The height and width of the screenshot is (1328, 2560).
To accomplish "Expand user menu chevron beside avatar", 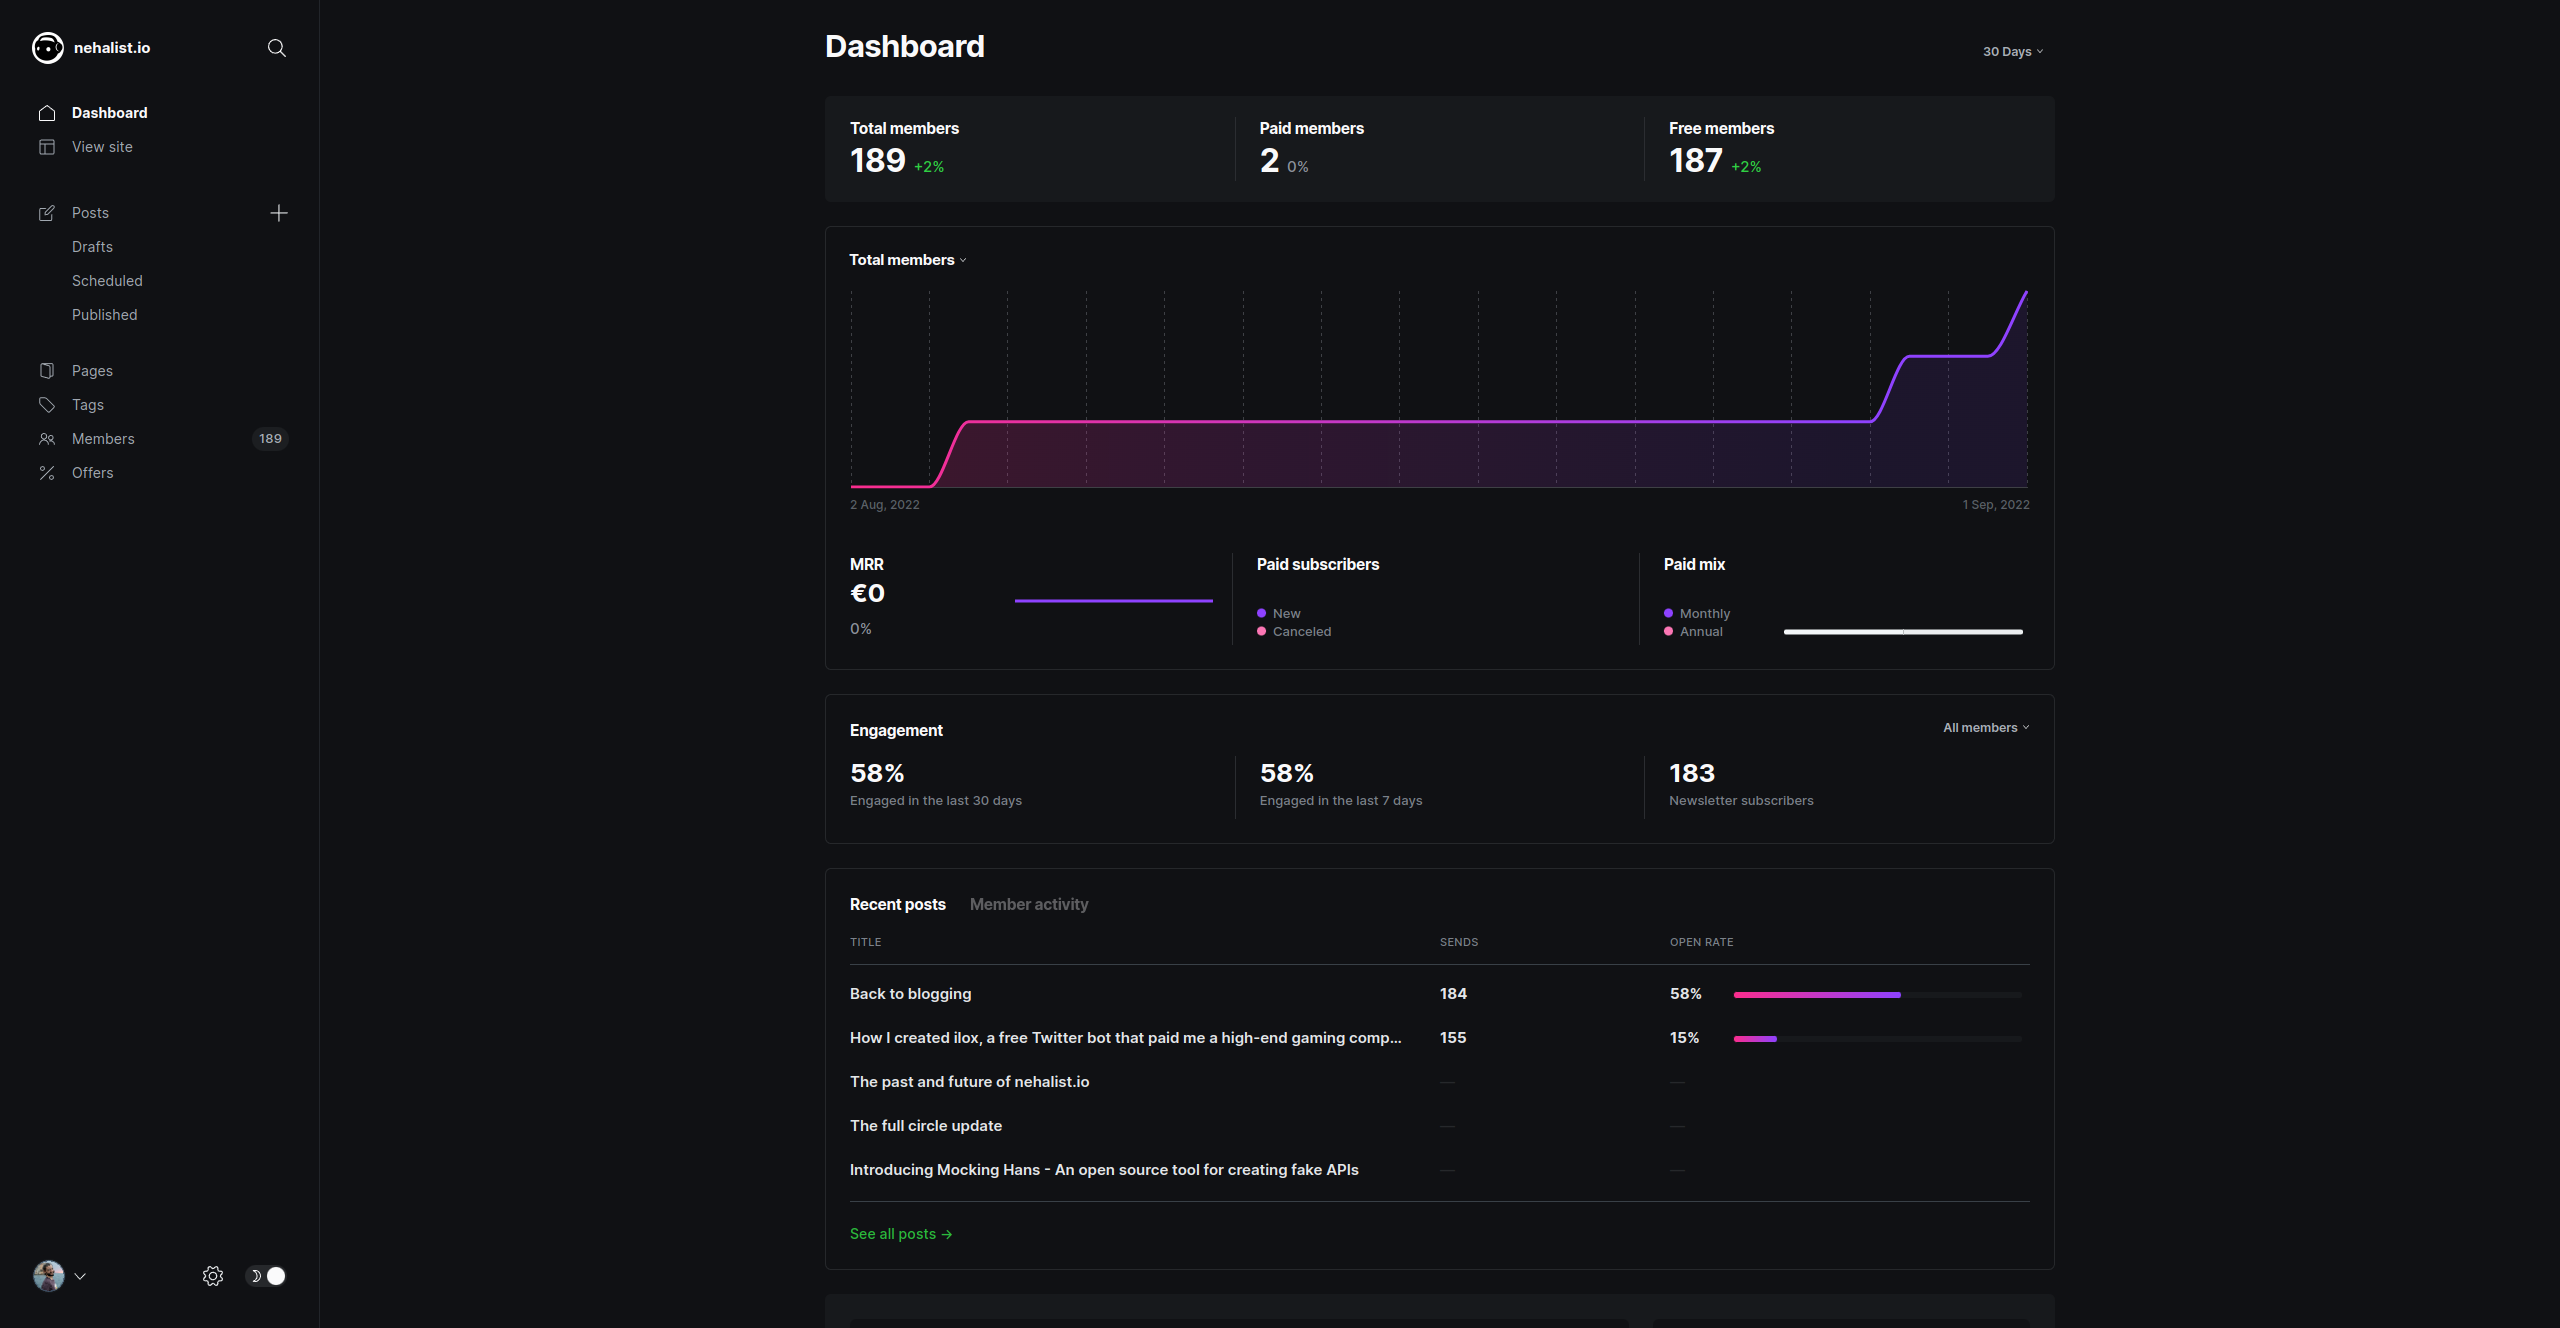I will point(80,1276).
